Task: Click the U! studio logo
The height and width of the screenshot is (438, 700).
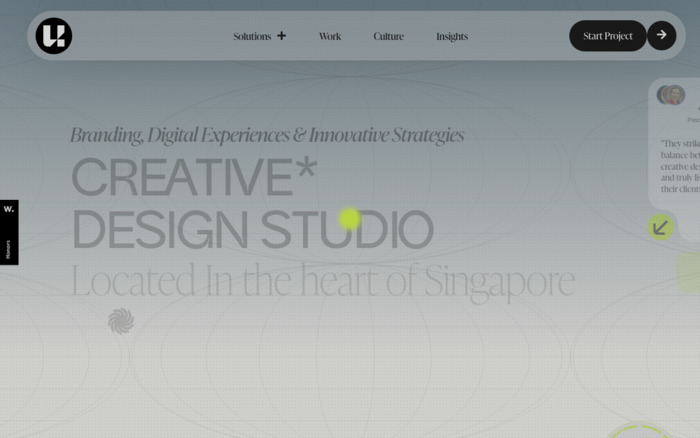Action: 54,36
